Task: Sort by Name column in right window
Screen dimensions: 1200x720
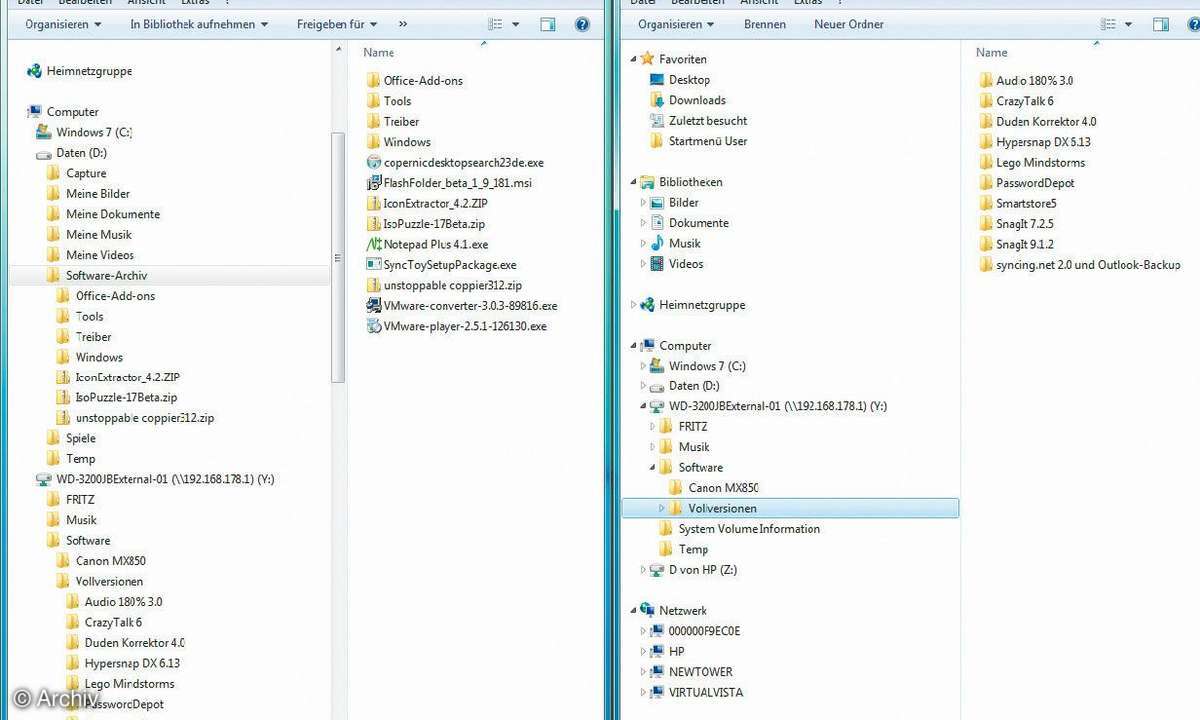Action: [x=992, y=52]
